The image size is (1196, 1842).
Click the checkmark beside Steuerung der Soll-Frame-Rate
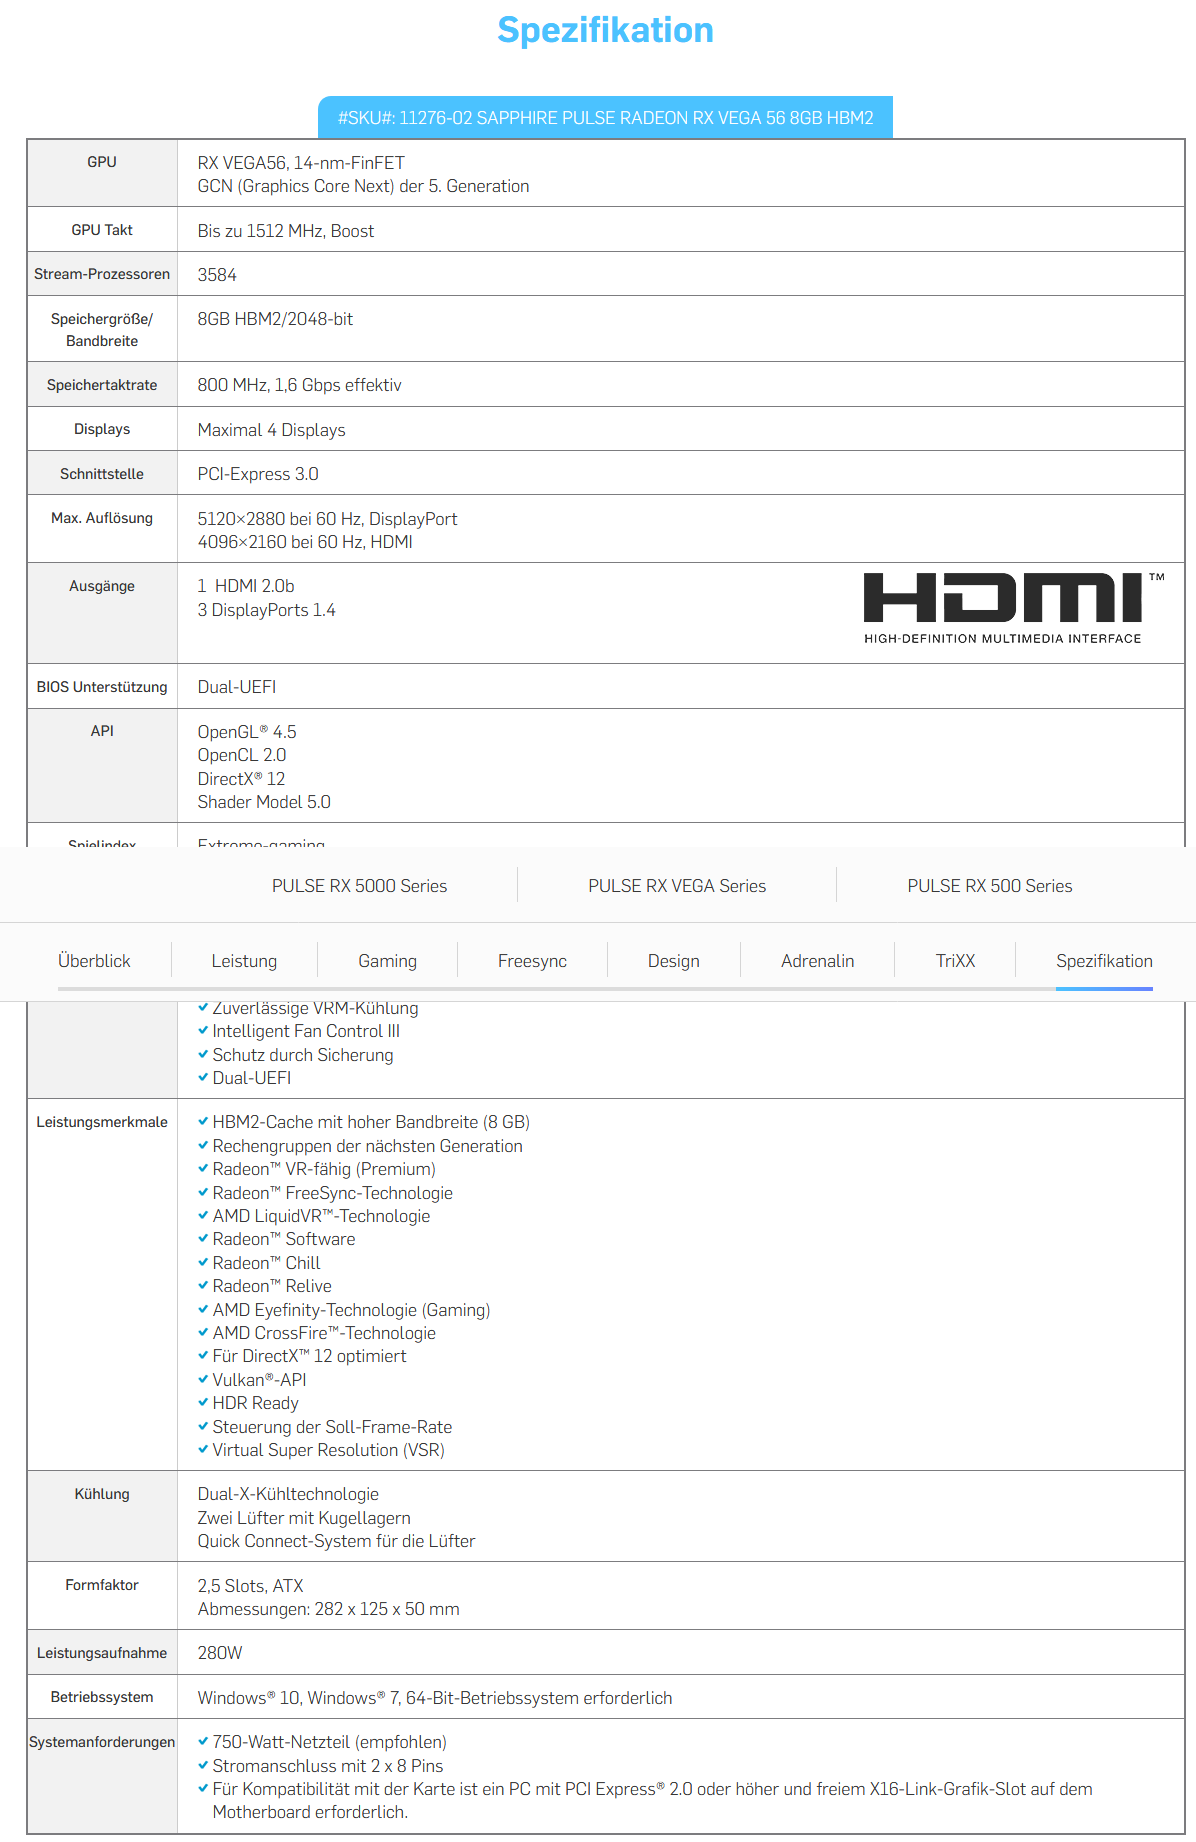click(x=203, y=1426)
